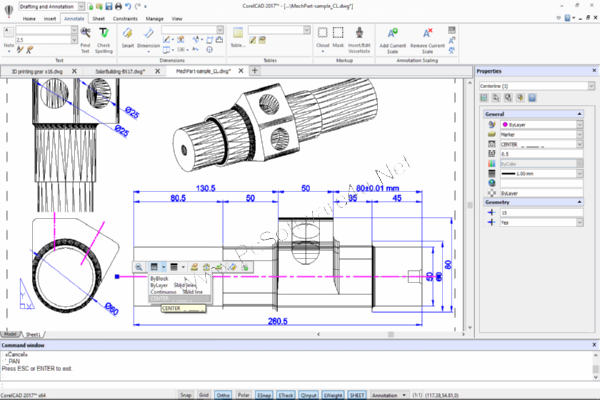Create a new drawing from quick access toolbar
This screenshot has height=400, width=600.
tap(90, 7)
